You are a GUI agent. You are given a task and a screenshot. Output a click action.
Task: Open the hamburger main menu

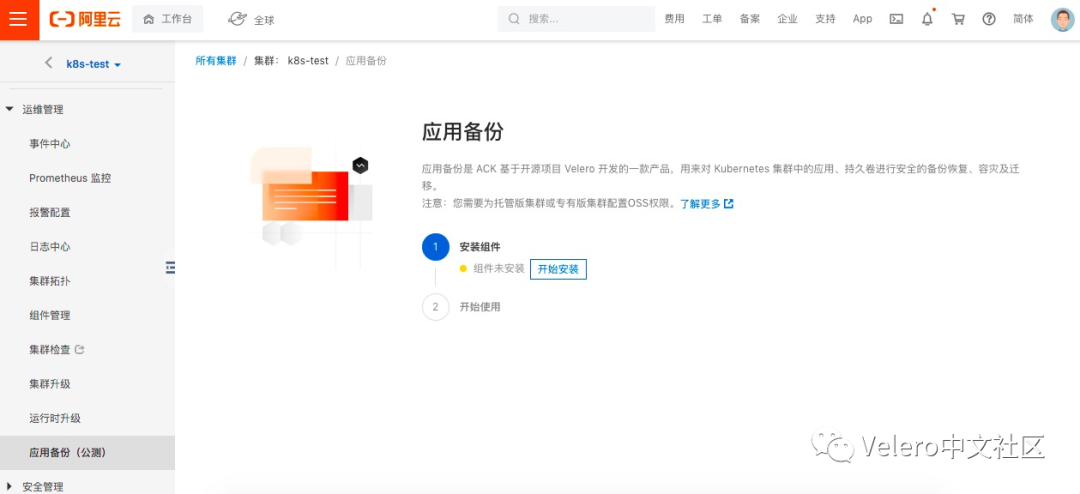[19, 19]
